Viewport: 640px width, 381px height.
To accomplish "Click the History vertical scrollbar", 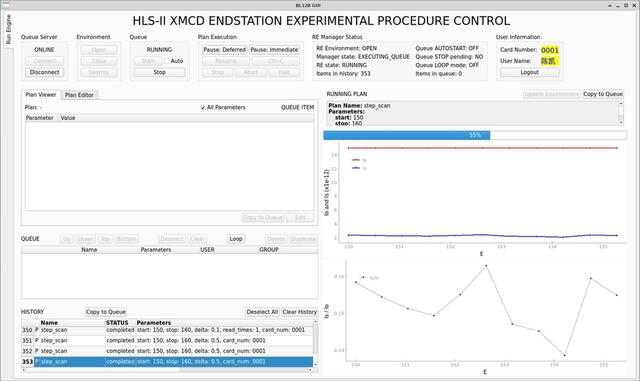I will (x=315, y=343).
